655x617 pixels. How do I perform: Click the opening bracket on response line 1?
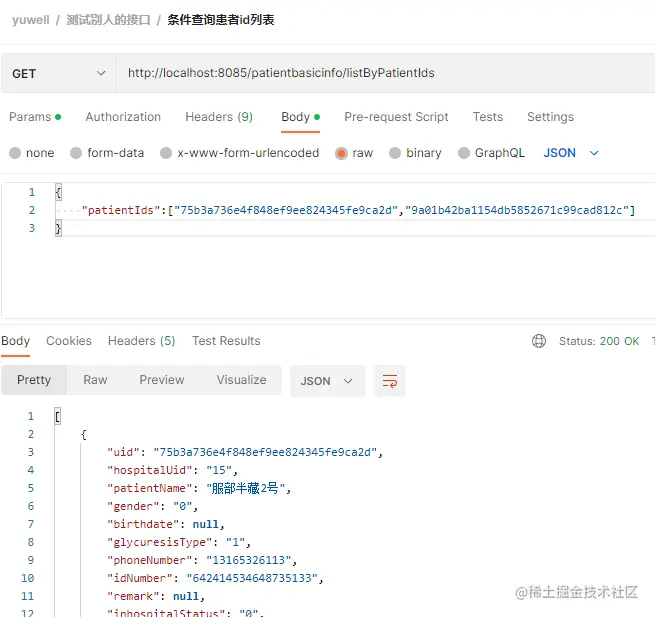57,416
